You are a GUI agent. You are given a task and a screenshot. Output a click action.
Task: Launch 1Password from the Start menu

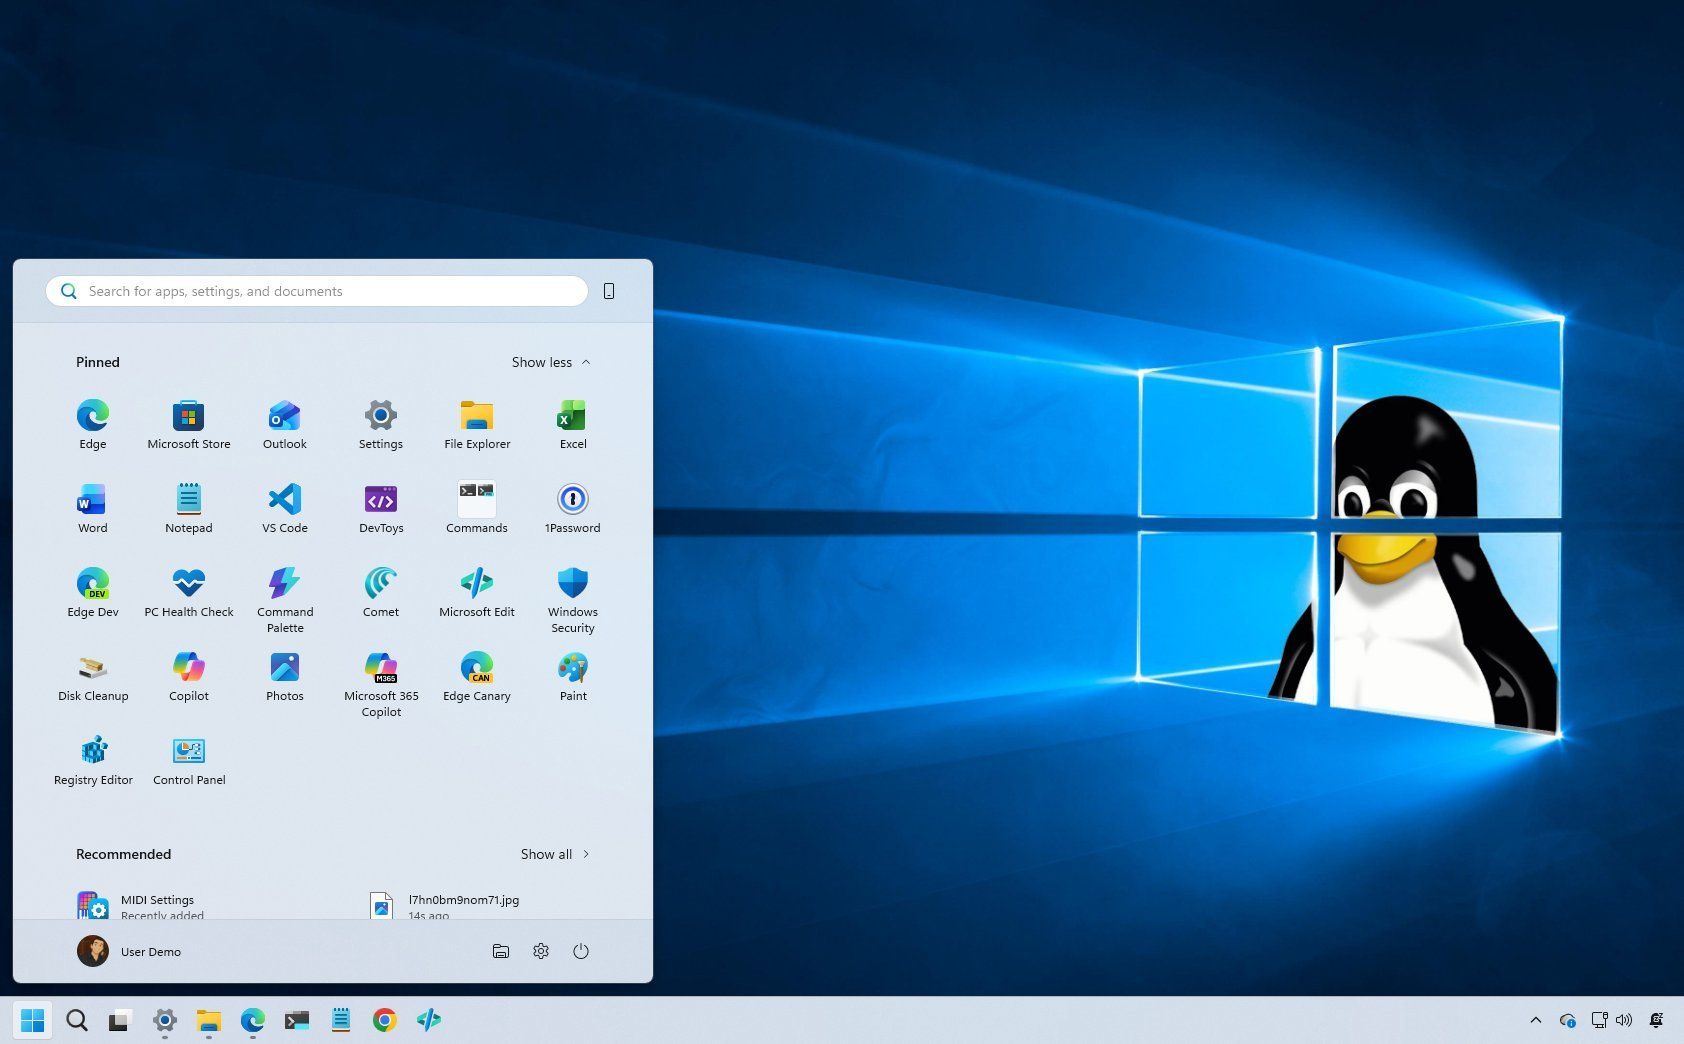pyautogui.click(x=572, y=505)
